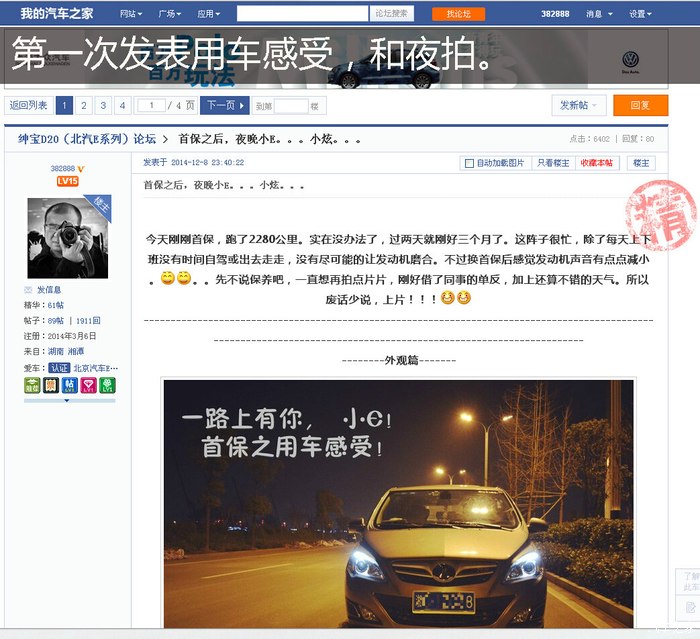Viewport: 700px width, 639px height.
Task: Click the blue 帖 medal badge
Action: tap(69, 385)
